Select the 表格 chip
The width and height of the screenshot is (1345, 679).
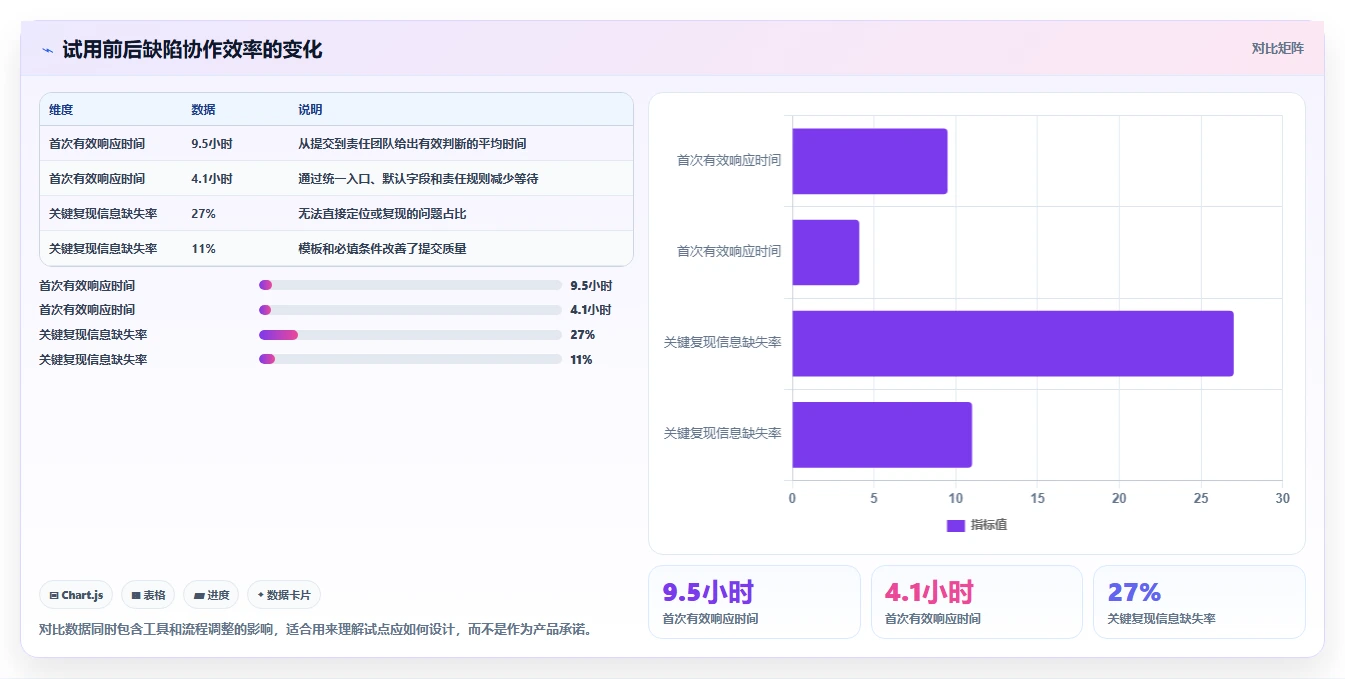(x=148, y=595)
